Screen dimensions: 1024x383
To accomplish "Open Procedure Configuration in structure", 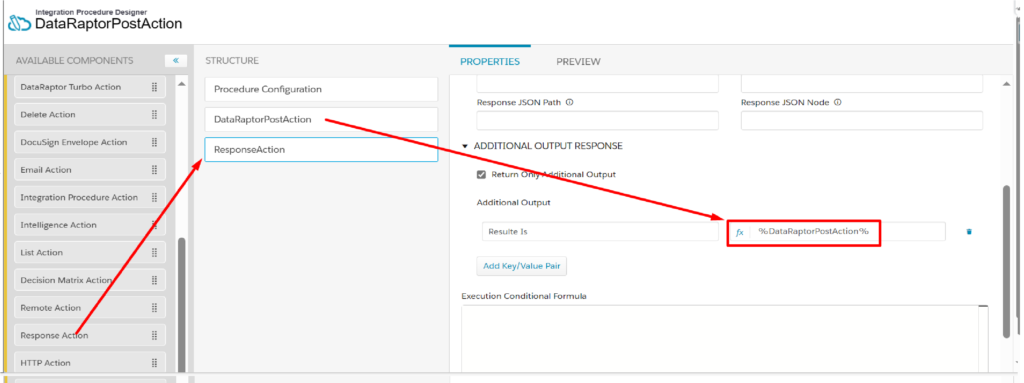I will [321, 89].
